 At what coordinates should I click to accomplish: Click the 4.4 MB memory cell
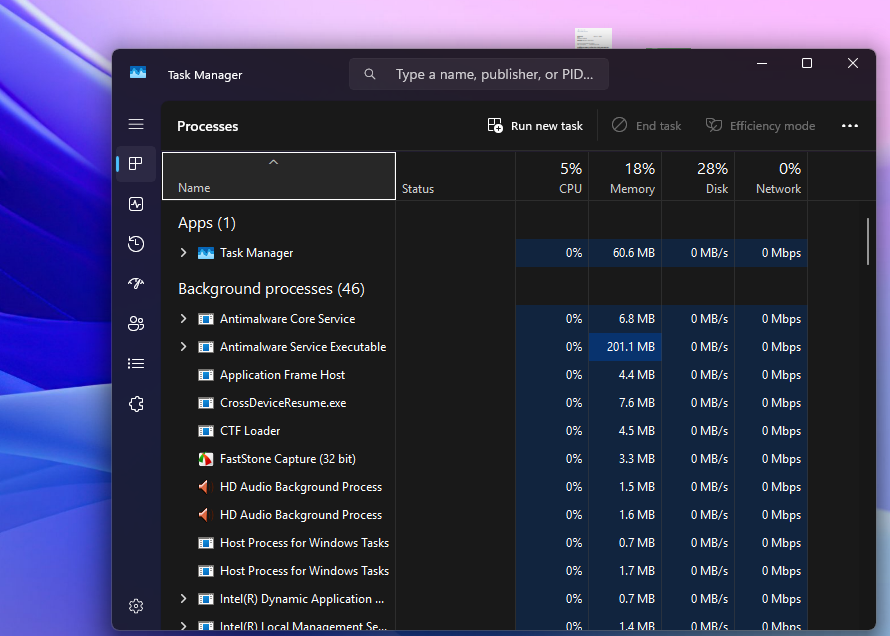click(x=625, y=375)
